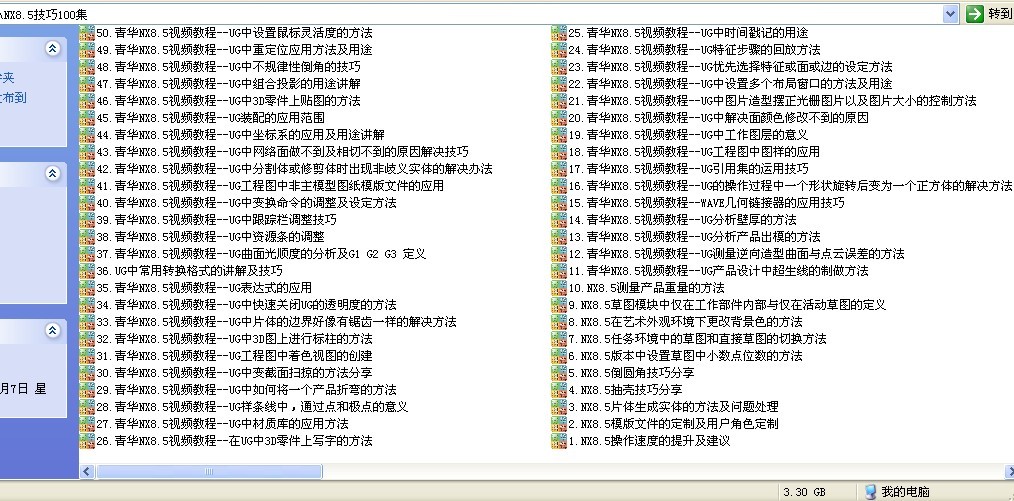Select file name 2 模版文件的定制及用户角色定制
Viewport: 1014px width, 501px height.
[x=673, y=424]
